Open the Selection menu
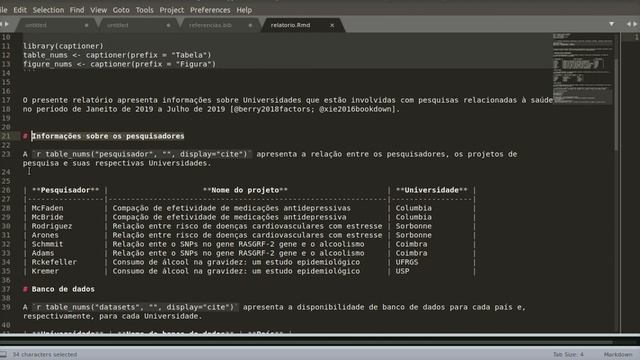640x360 pixels. click(48, 10)
